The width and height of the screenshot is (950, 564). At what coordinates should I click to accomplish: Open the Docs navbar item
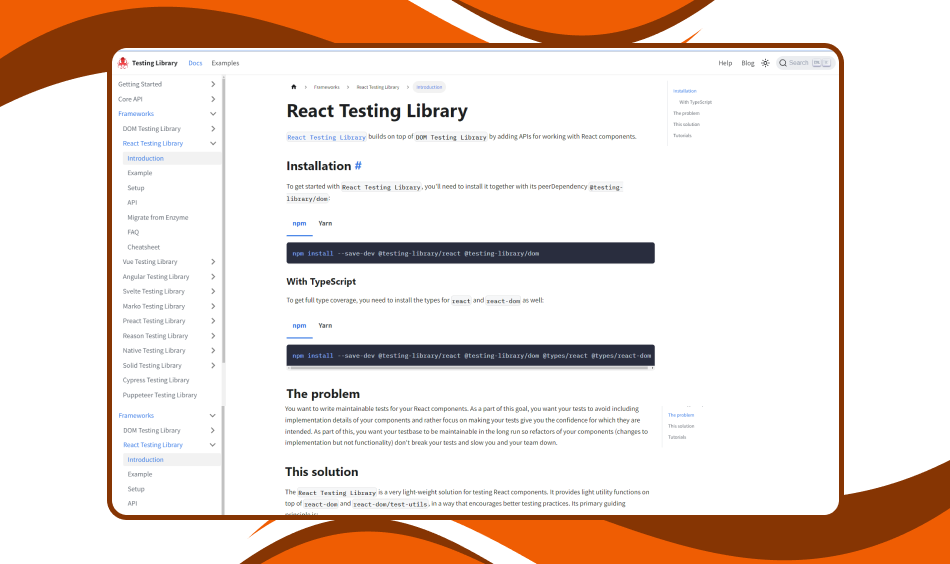tap(195, 63)
